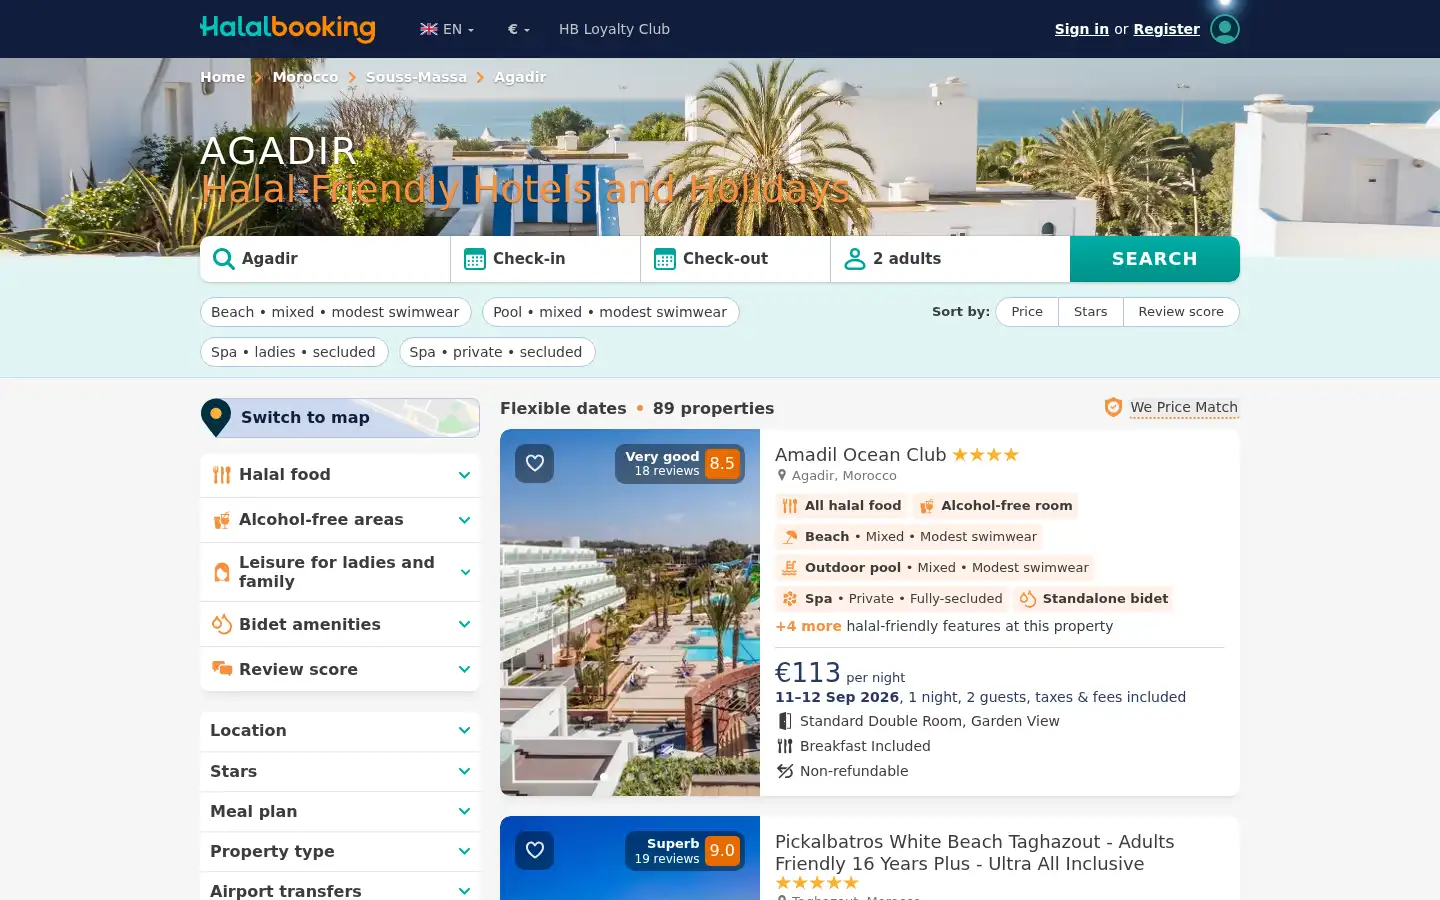Image resolution: width=1440 pixels, height=900 pixels.
Task: Click the Halal food cutlery icon in filters
Action: (x=222, y=475)
